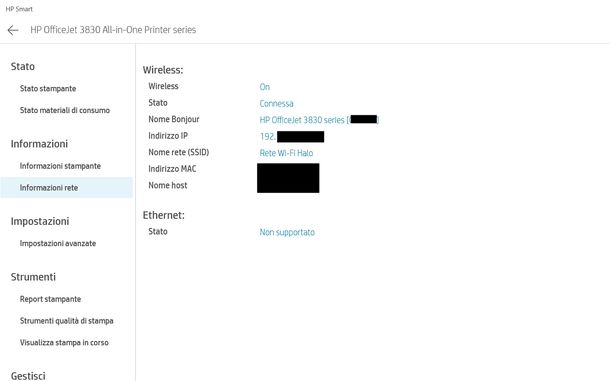Screen dimensions: 610x381
Task: Click the Ethernet: section heading
Action: click(163, 215)
